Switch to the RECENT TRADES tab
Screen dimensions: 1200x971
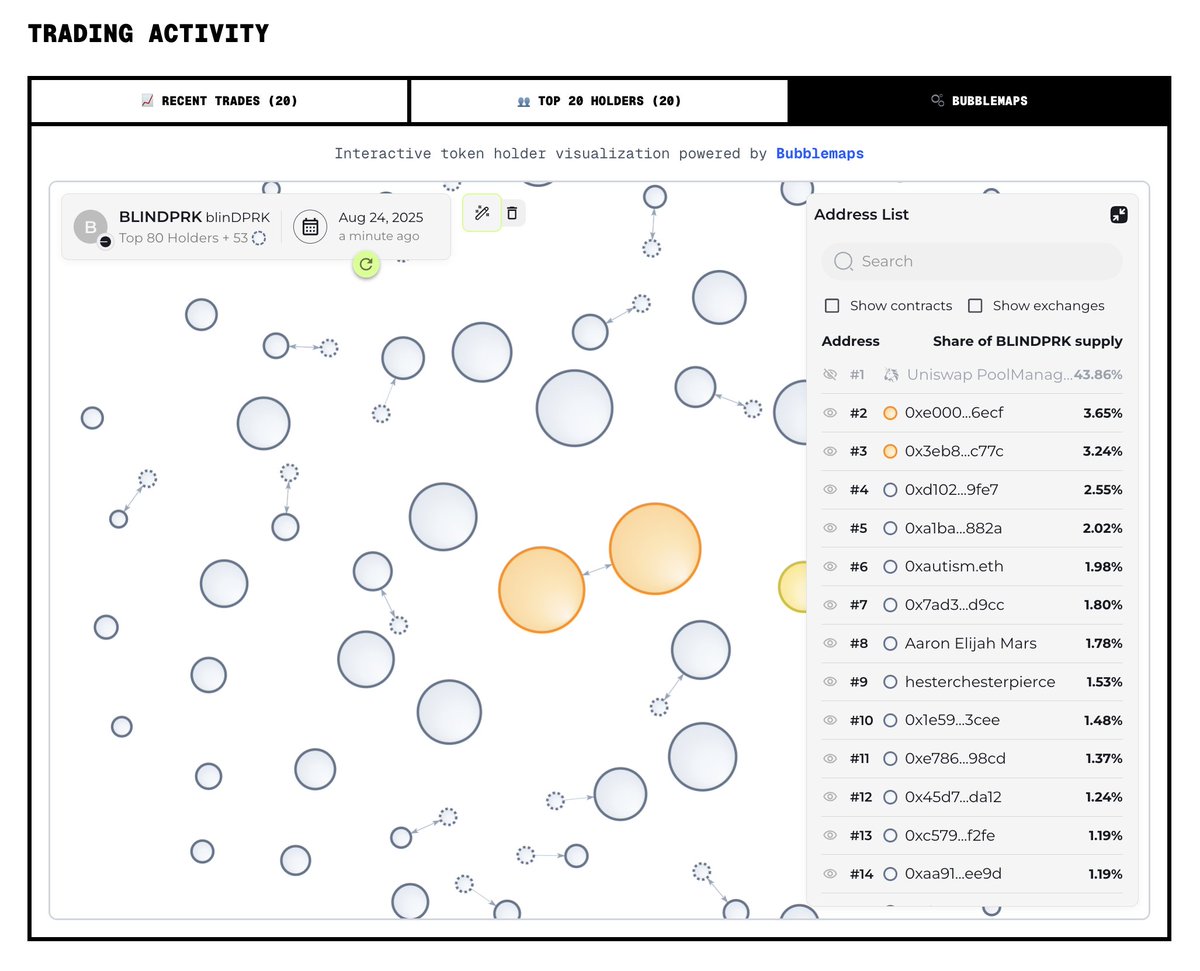(x=218, y=101)
